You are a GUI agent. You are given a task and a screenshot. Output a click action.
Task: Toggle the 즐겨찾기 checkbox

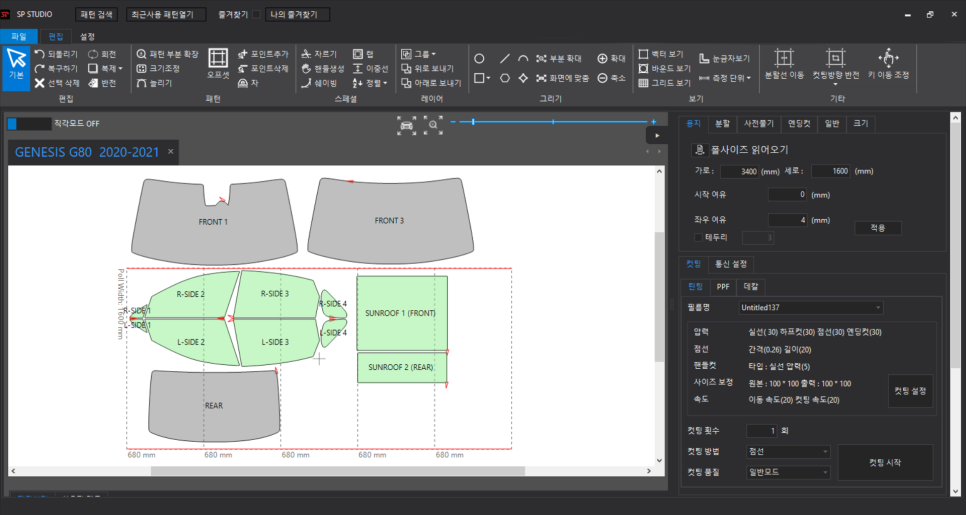[256, 14]
